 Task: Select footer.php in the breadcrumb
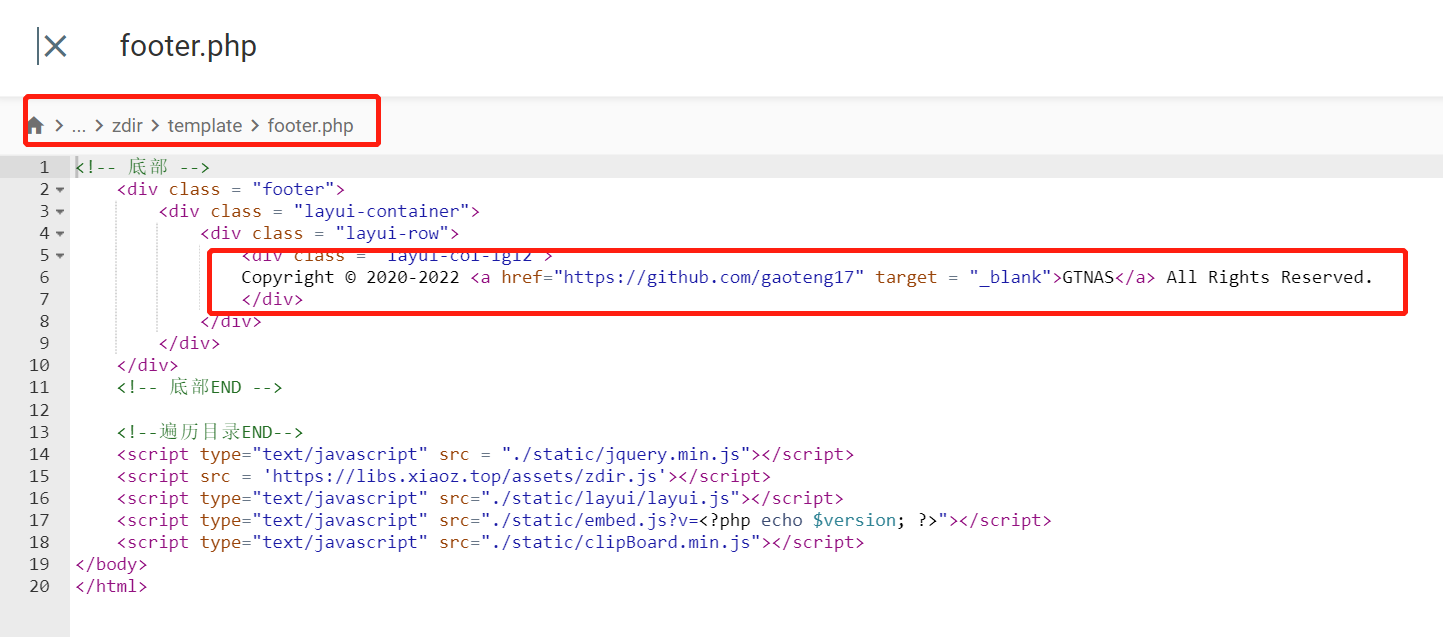pyautogui.click(x=310, y=126)
